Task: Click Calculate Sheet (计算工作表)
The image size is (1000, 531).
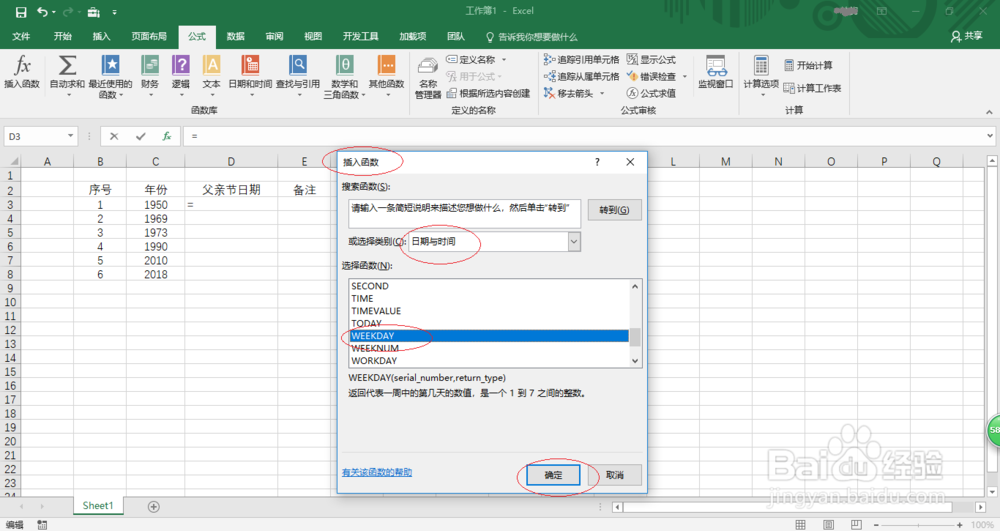Action: click(x=812, y=88)
